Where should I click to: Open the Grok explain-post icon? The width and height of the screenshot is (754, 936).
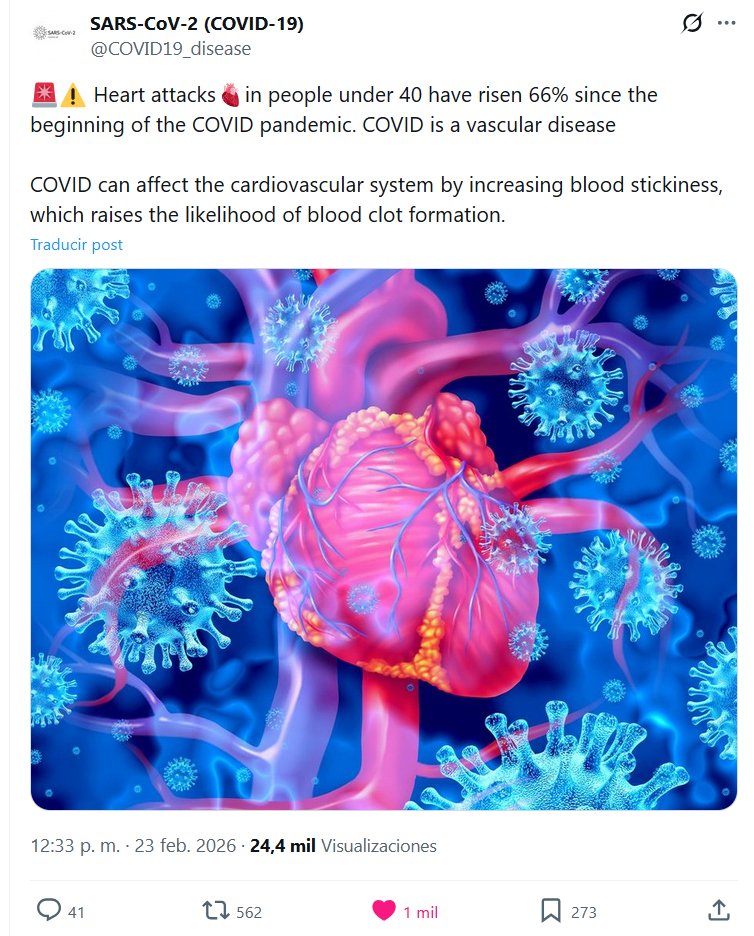coord(691,23)
